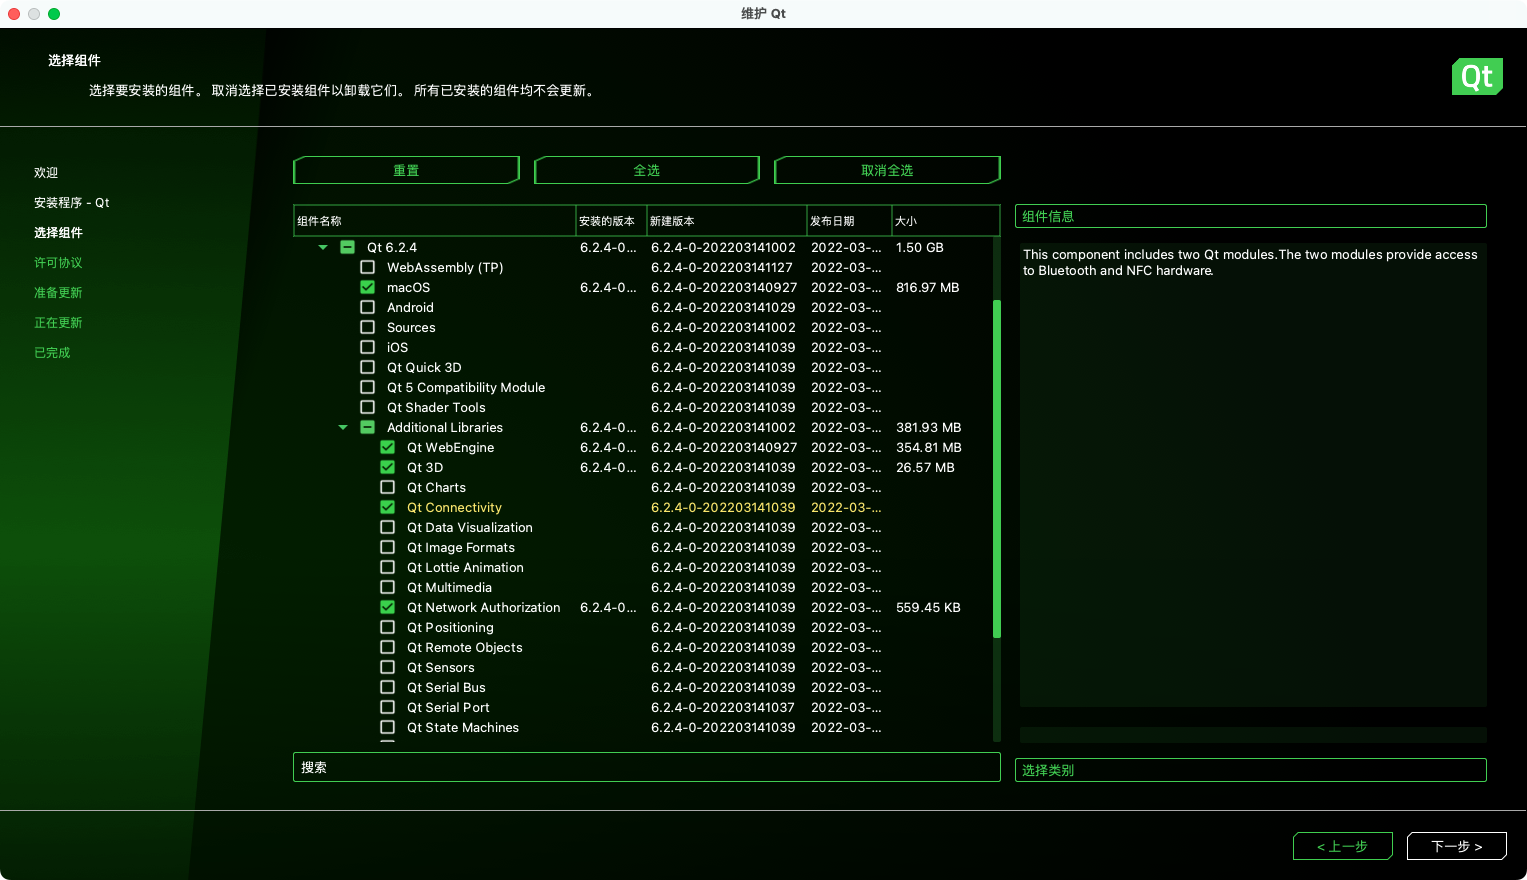The width and height of the screenshot is (1527, 880).
Task: Click the 全选 select all button
Action: [x=647, y=170]
